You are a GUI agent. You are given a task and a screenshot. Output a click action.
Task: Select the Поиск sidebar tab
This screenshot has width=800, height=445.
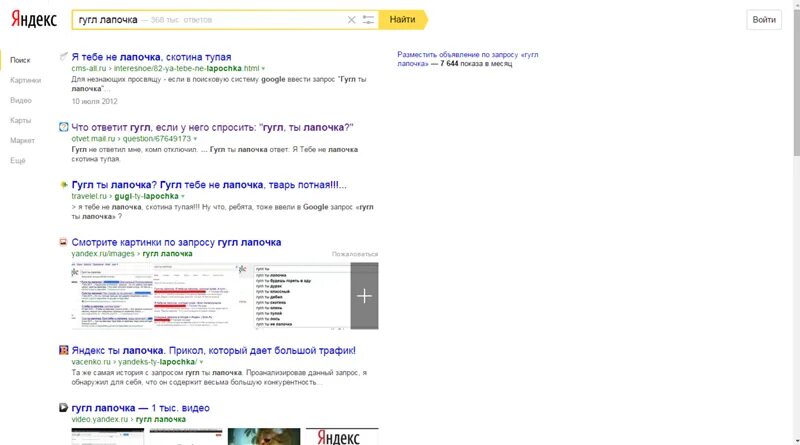tap(20, 60)
